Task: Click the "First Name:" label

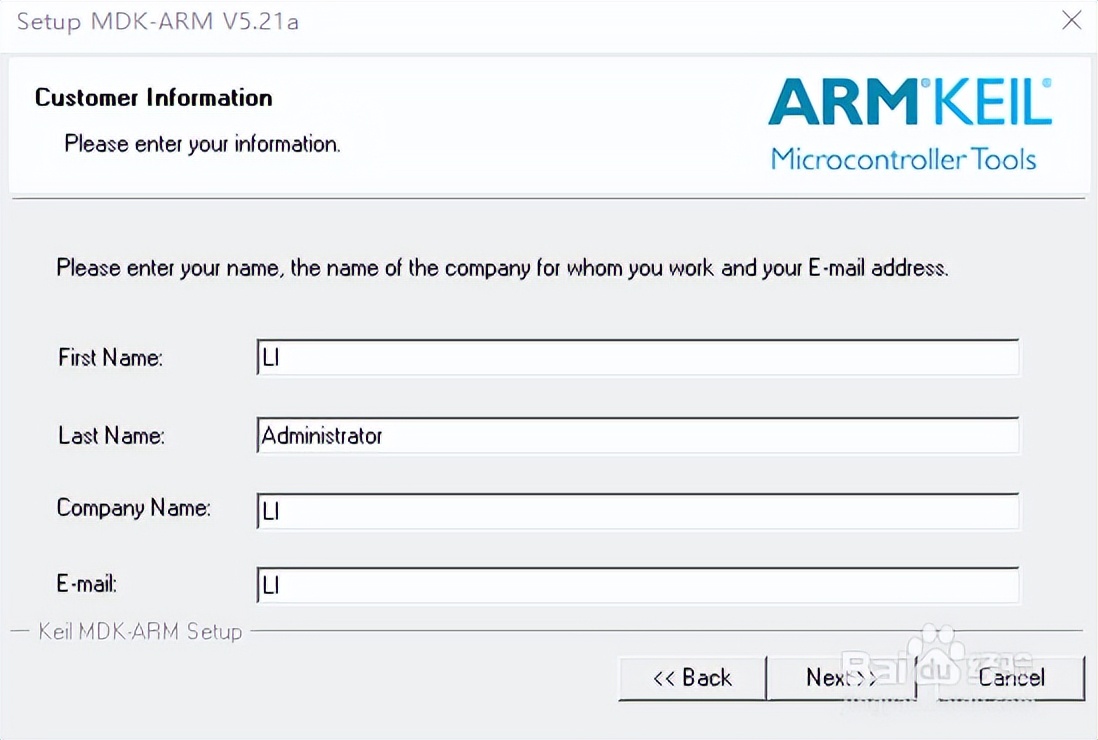Action: [x=110, y=358]
